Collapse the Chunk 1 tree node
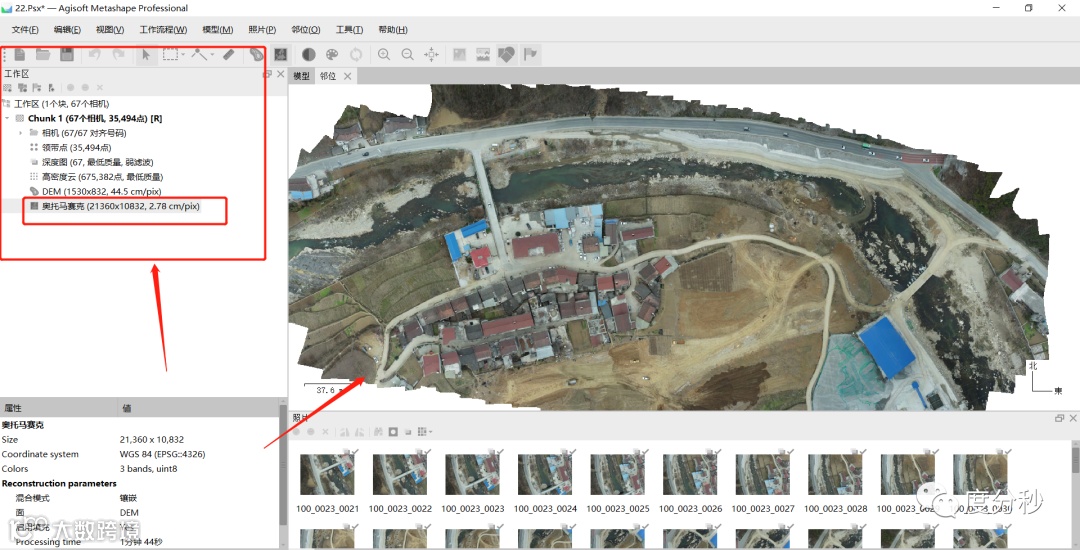The width and height of the screenshot is (1080, 550). point(8,118)
